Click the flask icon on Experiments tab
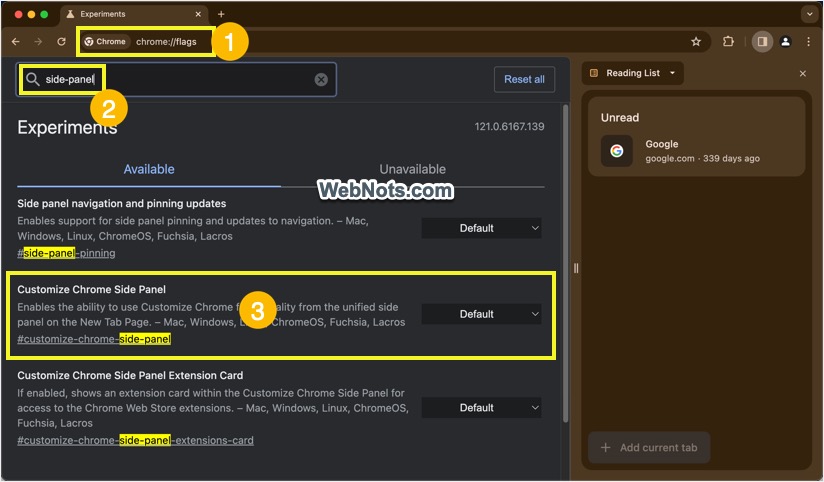 [70, 14]
